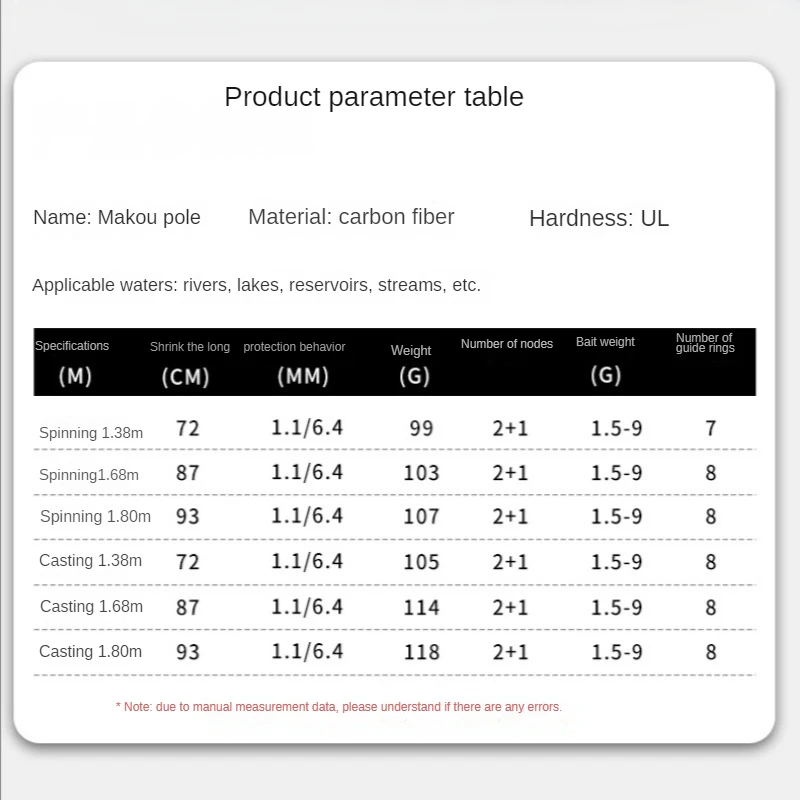
Task: Click 'Number of nodes' column header
Action: point(507,344)
